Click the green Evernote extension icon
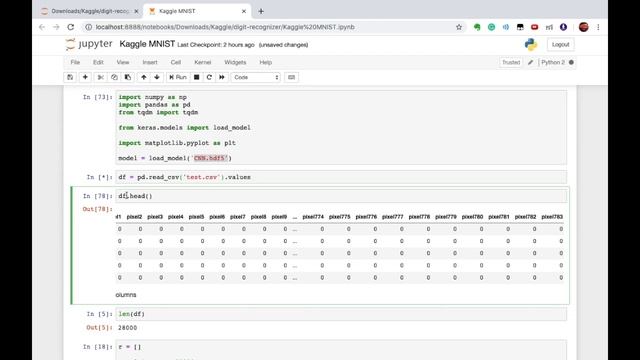Viewport: 640px width, 360px height. pyautogui.click(x=477, y=27)
